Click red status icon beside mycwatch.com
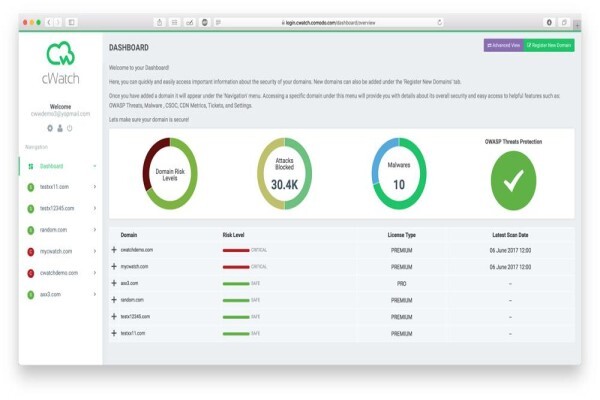600x400 pixels. (x=31, y=252)
